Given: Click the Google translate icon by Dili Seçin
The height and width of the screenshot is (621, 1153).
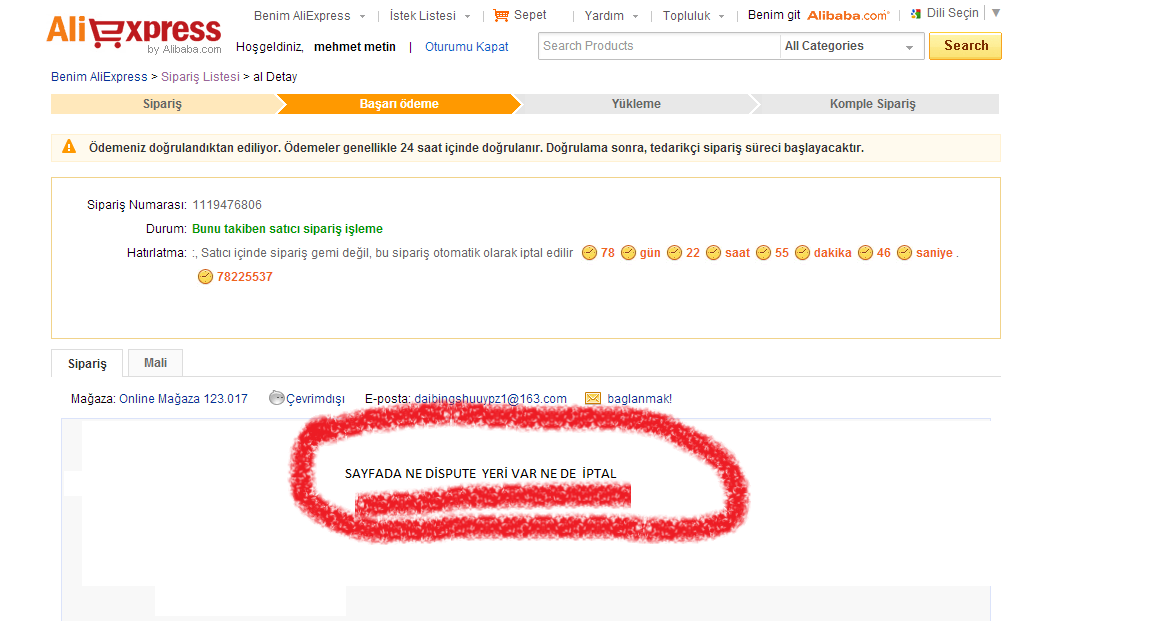Looking at the screenshot, I should pyautogui.click(x=915, y=14).
